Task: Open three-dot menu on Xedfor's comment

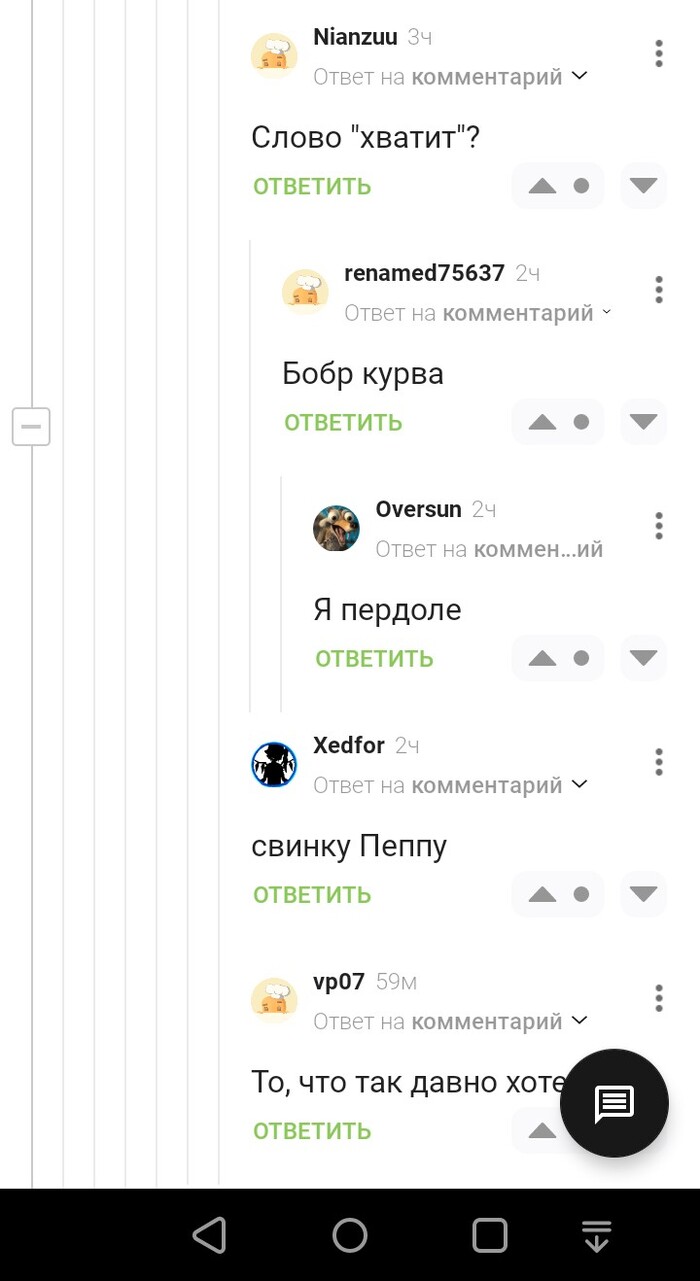Action: [658, 762]
